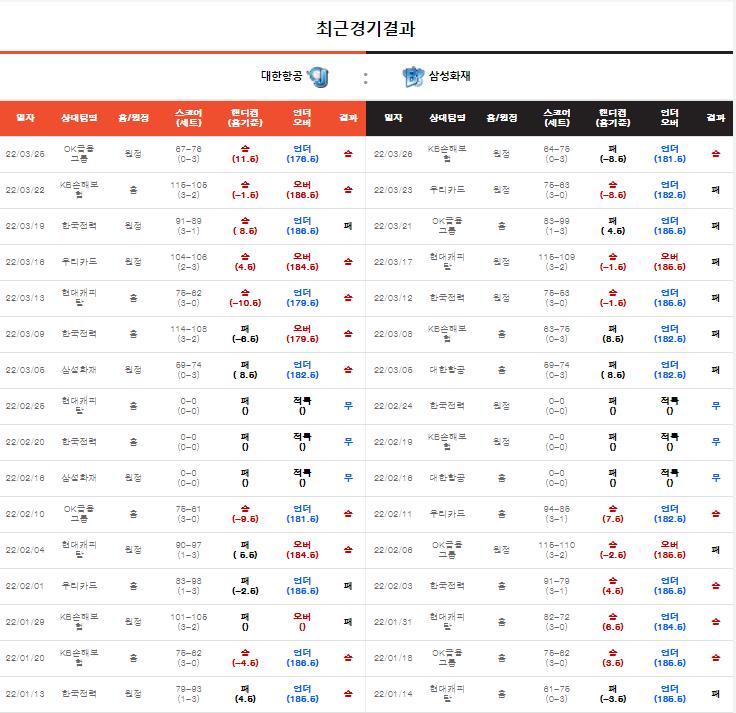Click the 대한항공 team logo icon

(318, 77)
